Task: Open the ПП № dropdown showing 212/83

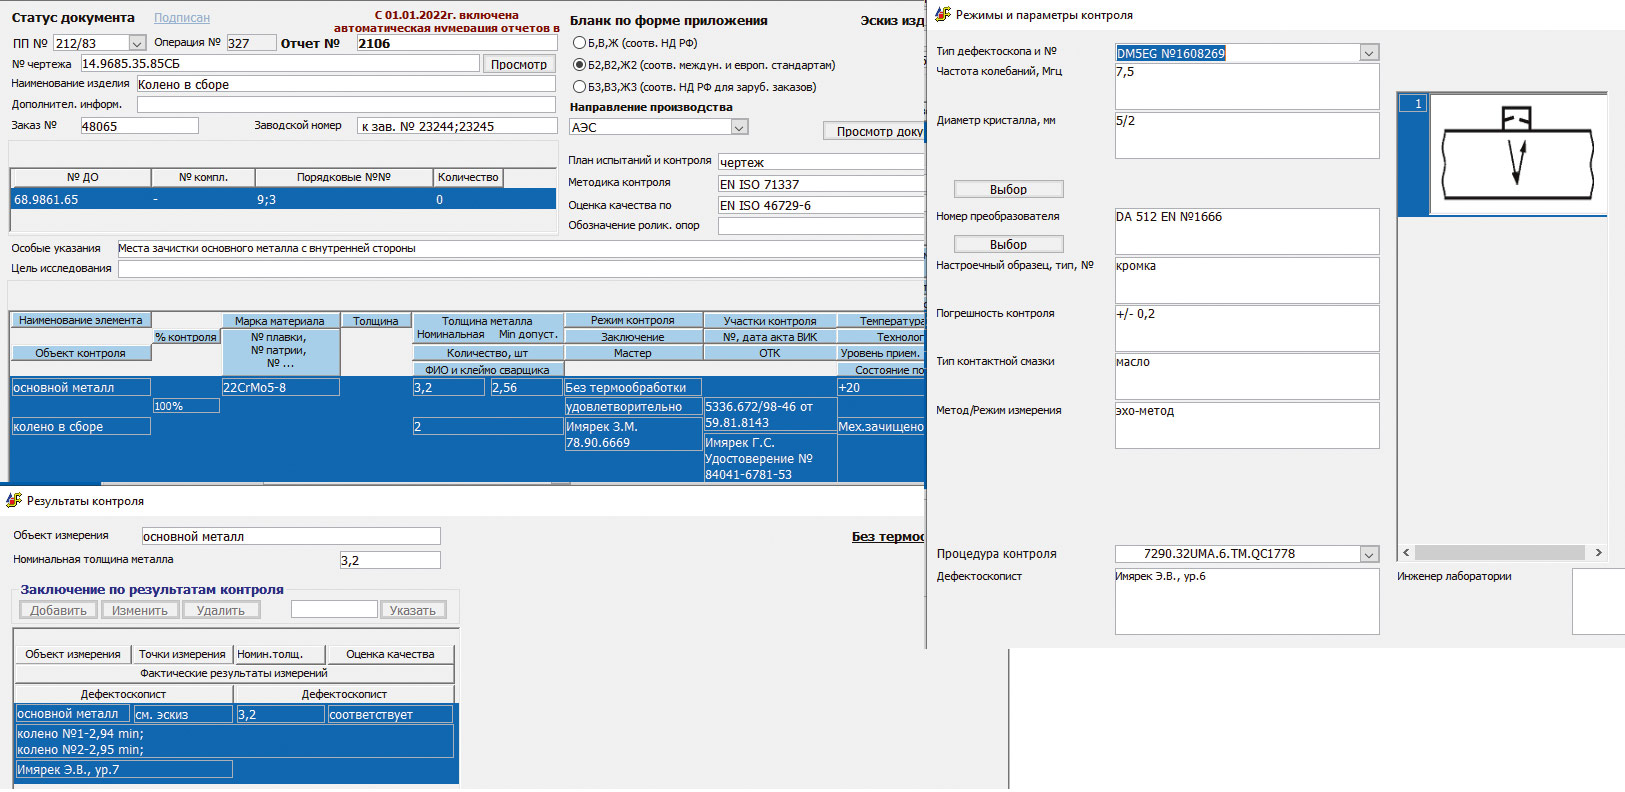Action: coord(137,44)
